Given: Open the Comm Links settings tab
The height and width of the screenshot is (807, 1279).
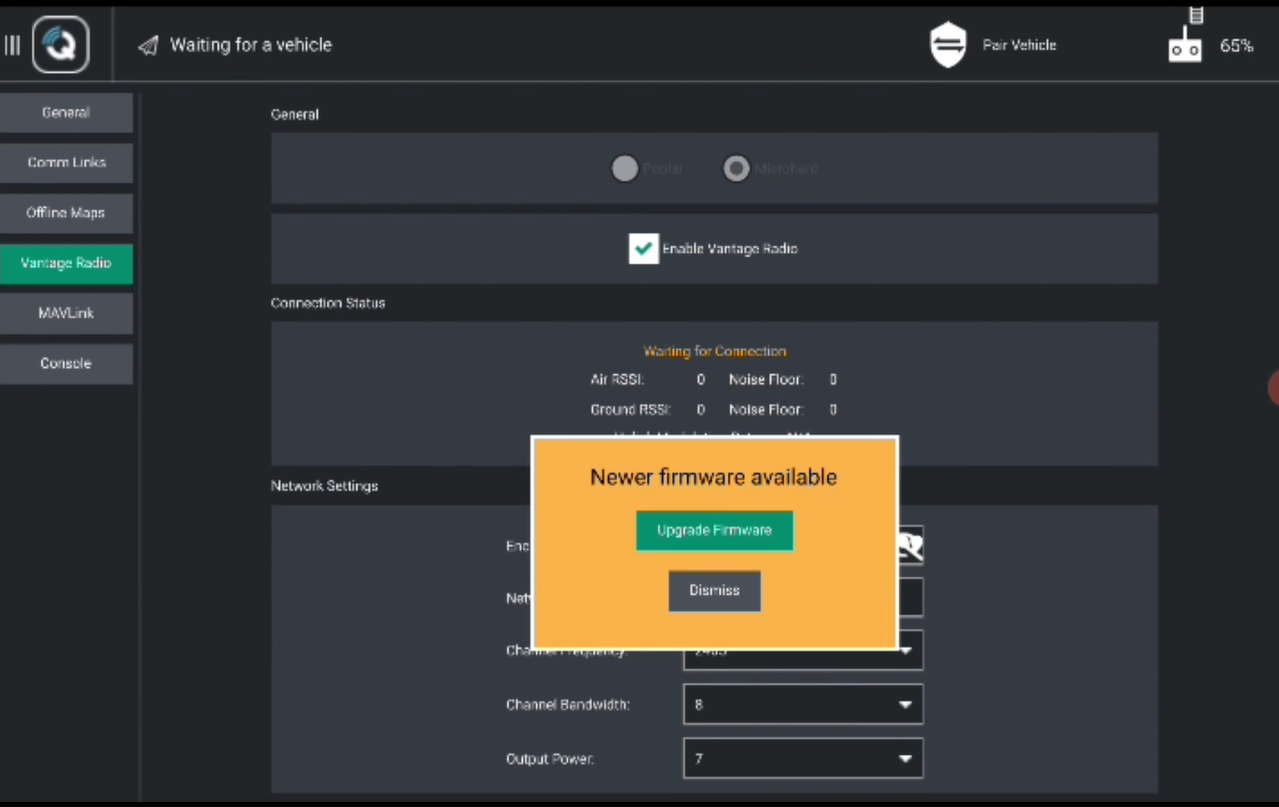Looking at the screenshot, I should click(66, 163).
